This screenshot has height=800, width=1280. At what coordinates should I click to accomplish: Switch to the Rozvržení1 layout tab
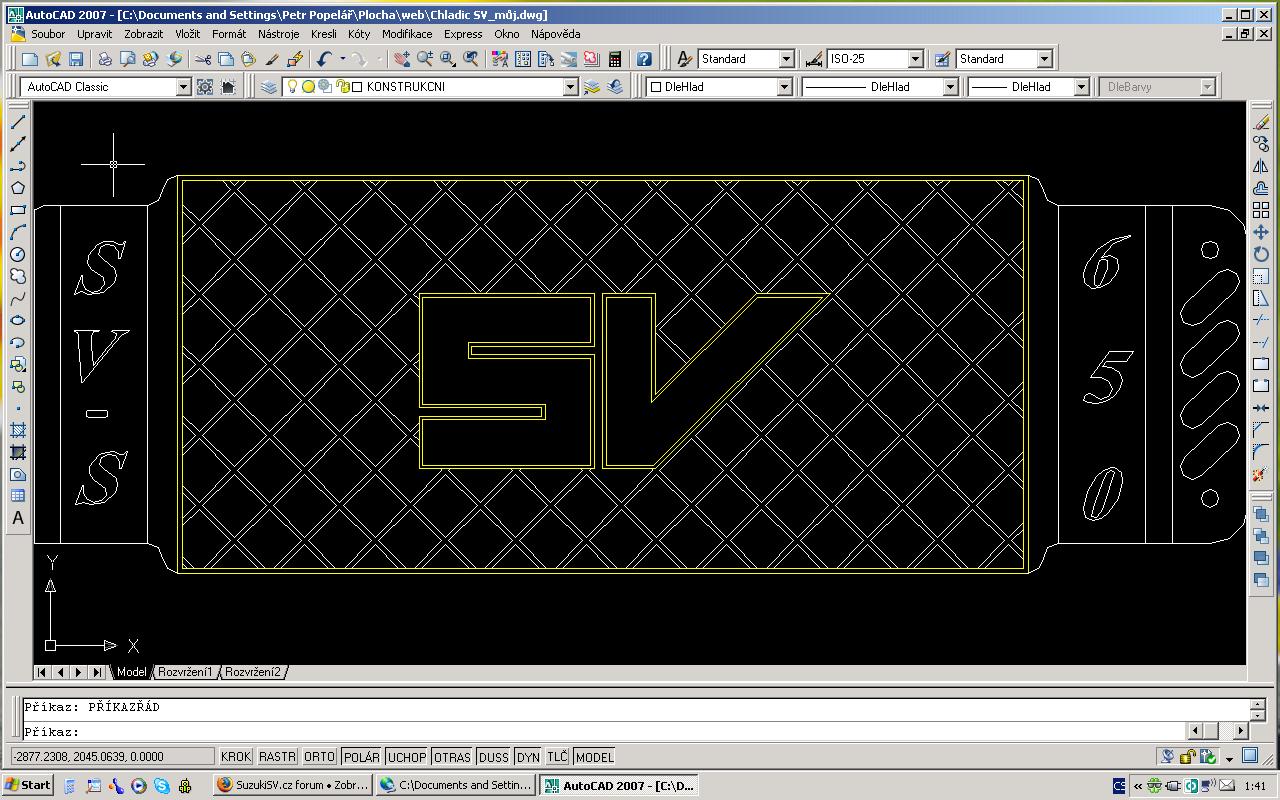tap(185, 672)
